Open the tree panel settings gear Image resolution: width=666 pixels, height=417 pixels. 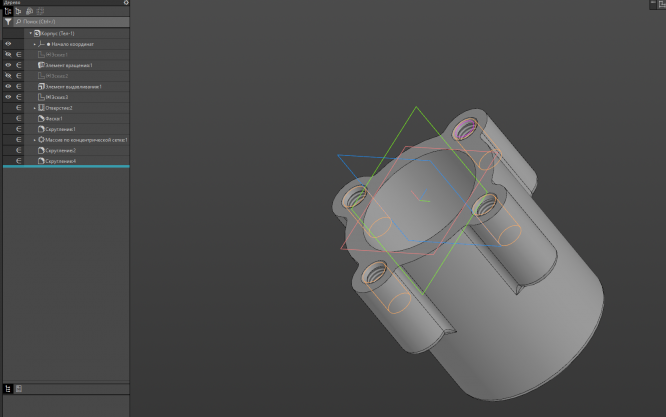[x=125, y=3]
